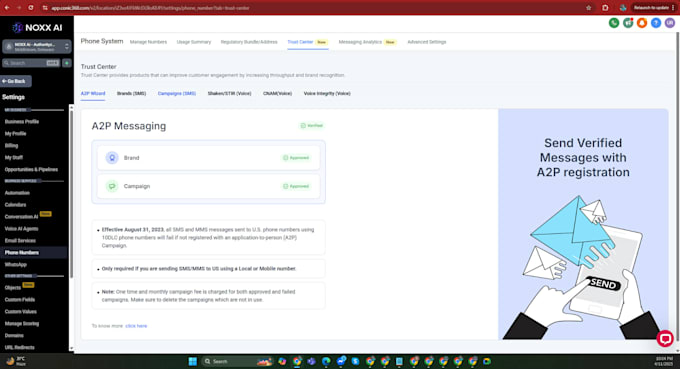The height and width of the screenshot is (369, 680).
Task: Click the sidebar Search field
Action: pos(31,63)
